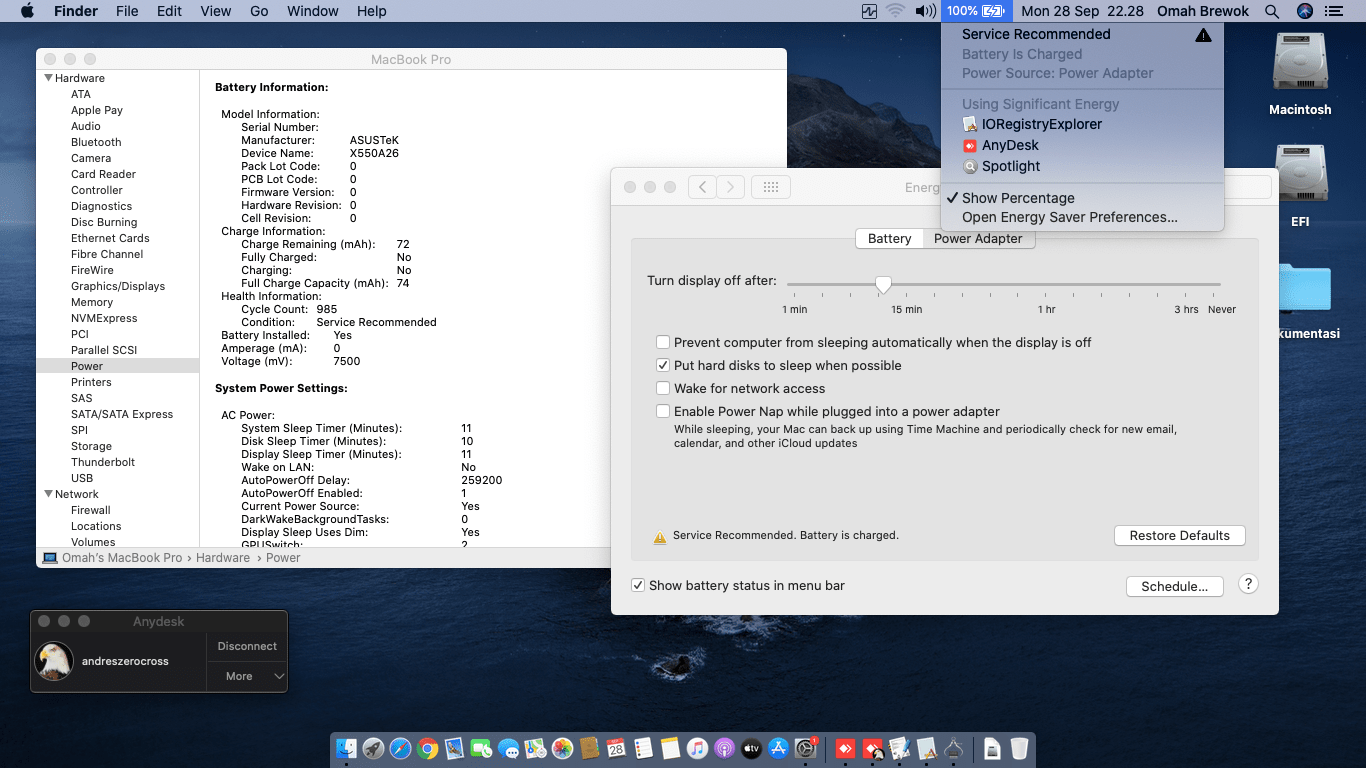The height and width of the screenshot is (768, 1366).
Task: Open the 100% battery status menu
Action: pos(976,11)
